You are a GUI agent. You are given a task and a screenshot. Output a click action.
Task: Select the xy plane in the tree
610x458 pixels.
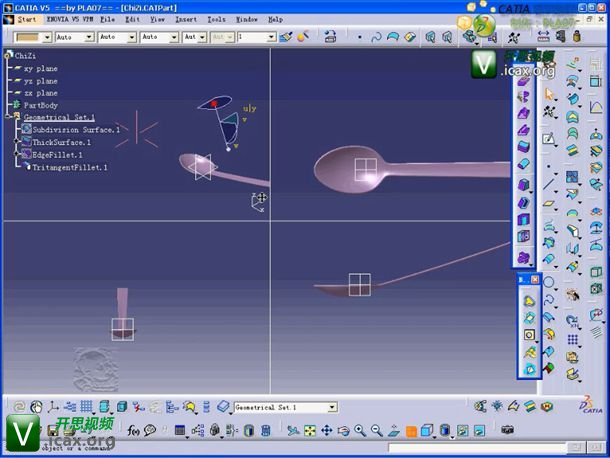(40, 68)
